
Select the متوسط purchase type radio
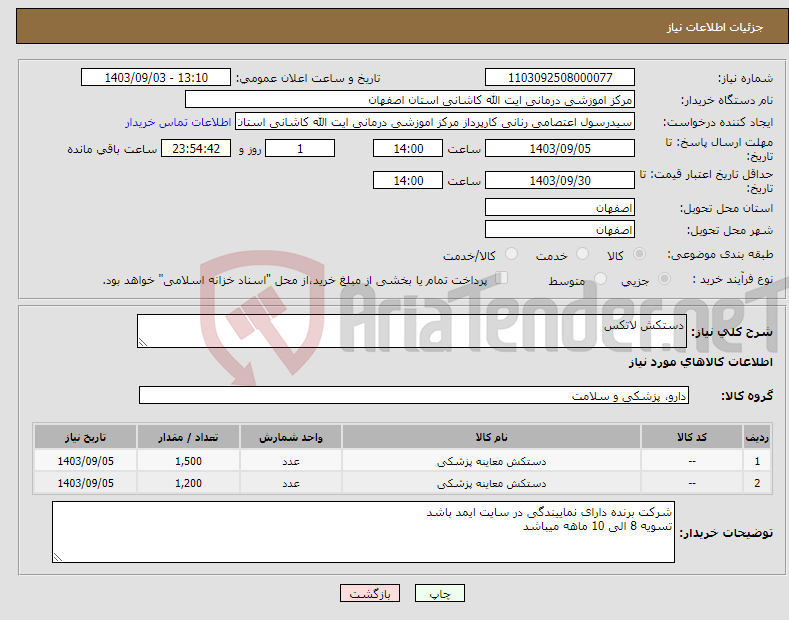(x=600, y=279)
